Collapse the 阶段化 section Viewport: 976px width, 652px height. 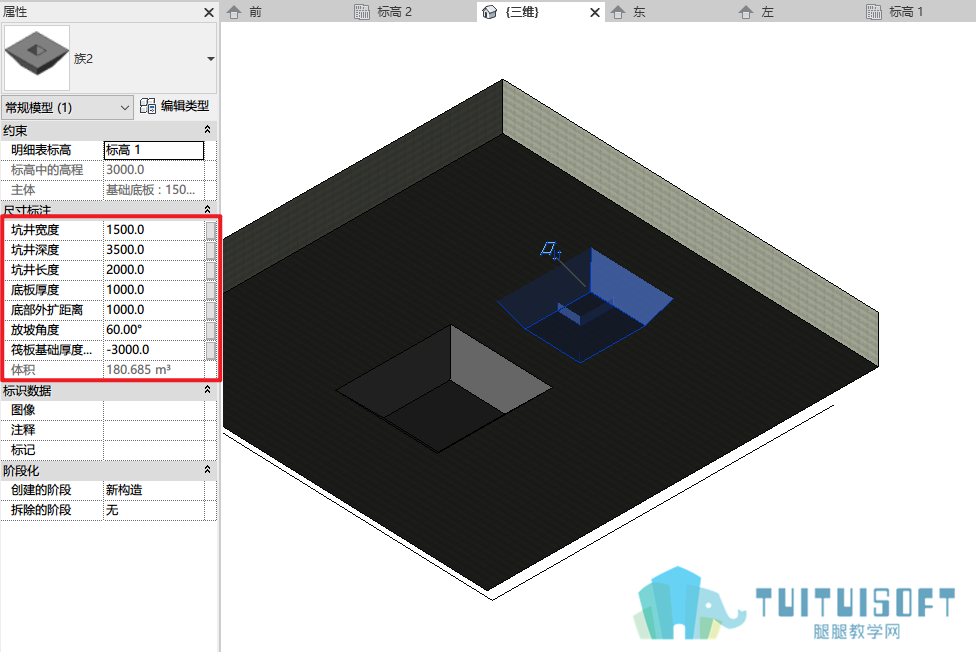click(x=207, y=470)
